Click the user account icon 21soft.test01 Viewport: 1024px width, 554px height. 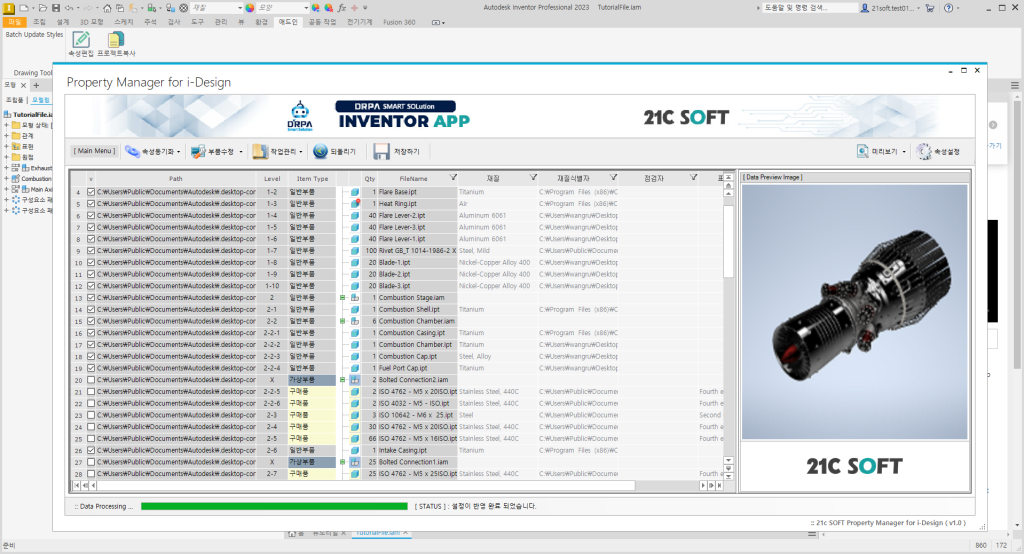pos(865,8)
